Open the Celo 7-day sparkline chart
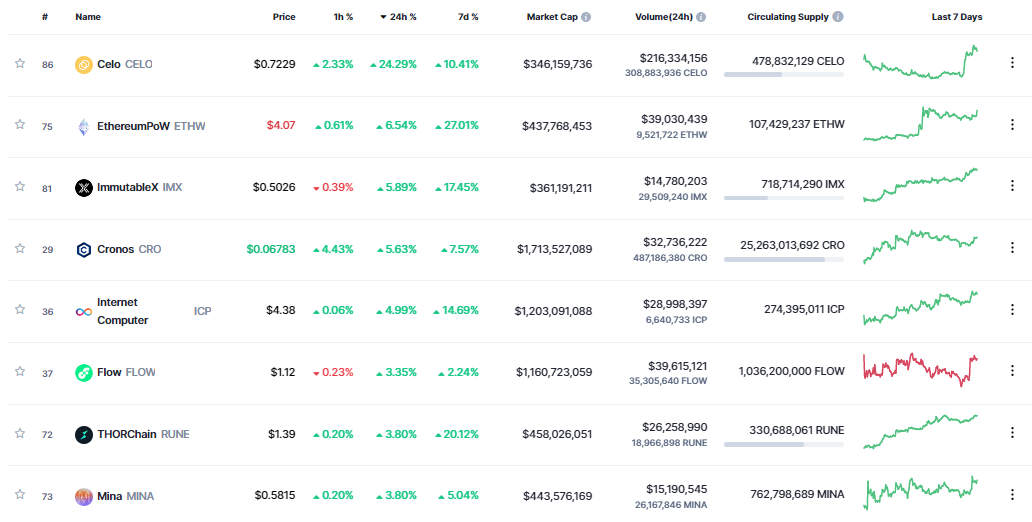Screen dimensions: 1032x522 click(x=921, y=62)
